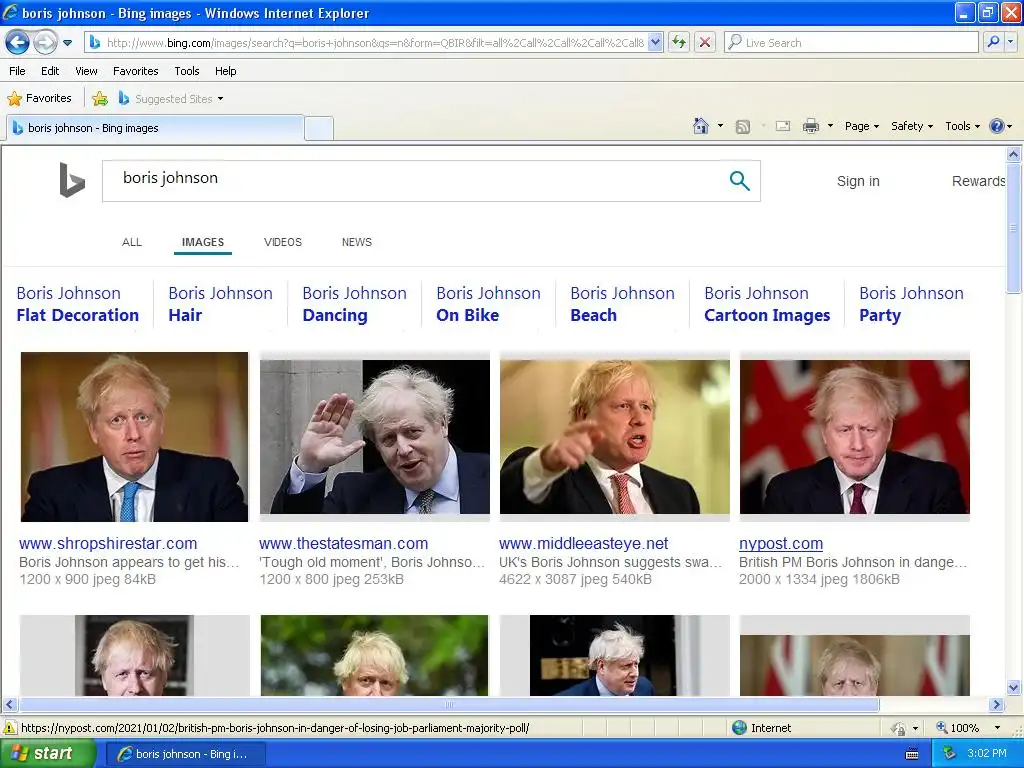The height and width of the screenshot is (768, 1024).
Task: Click the Add to Favorites bar icon
Action: (100, 99)
